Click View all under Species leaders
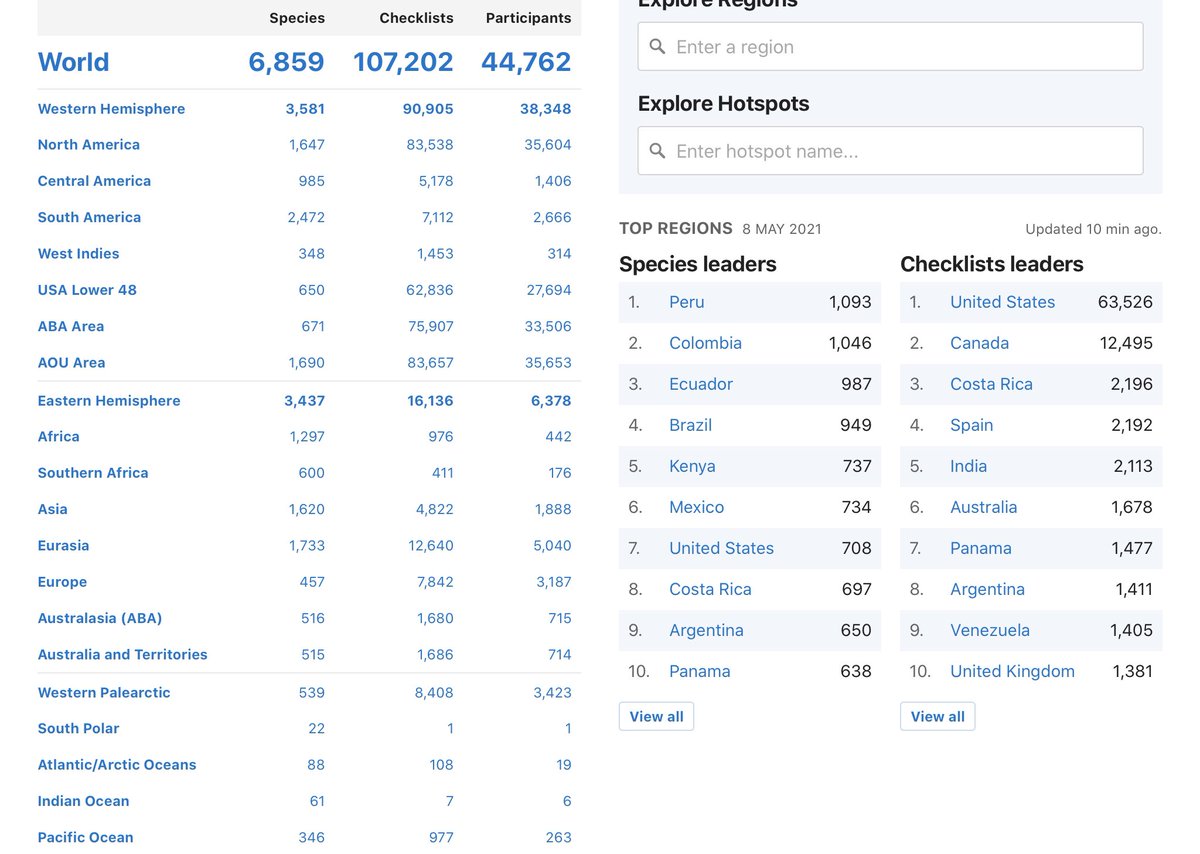 (x=656, y=717)
